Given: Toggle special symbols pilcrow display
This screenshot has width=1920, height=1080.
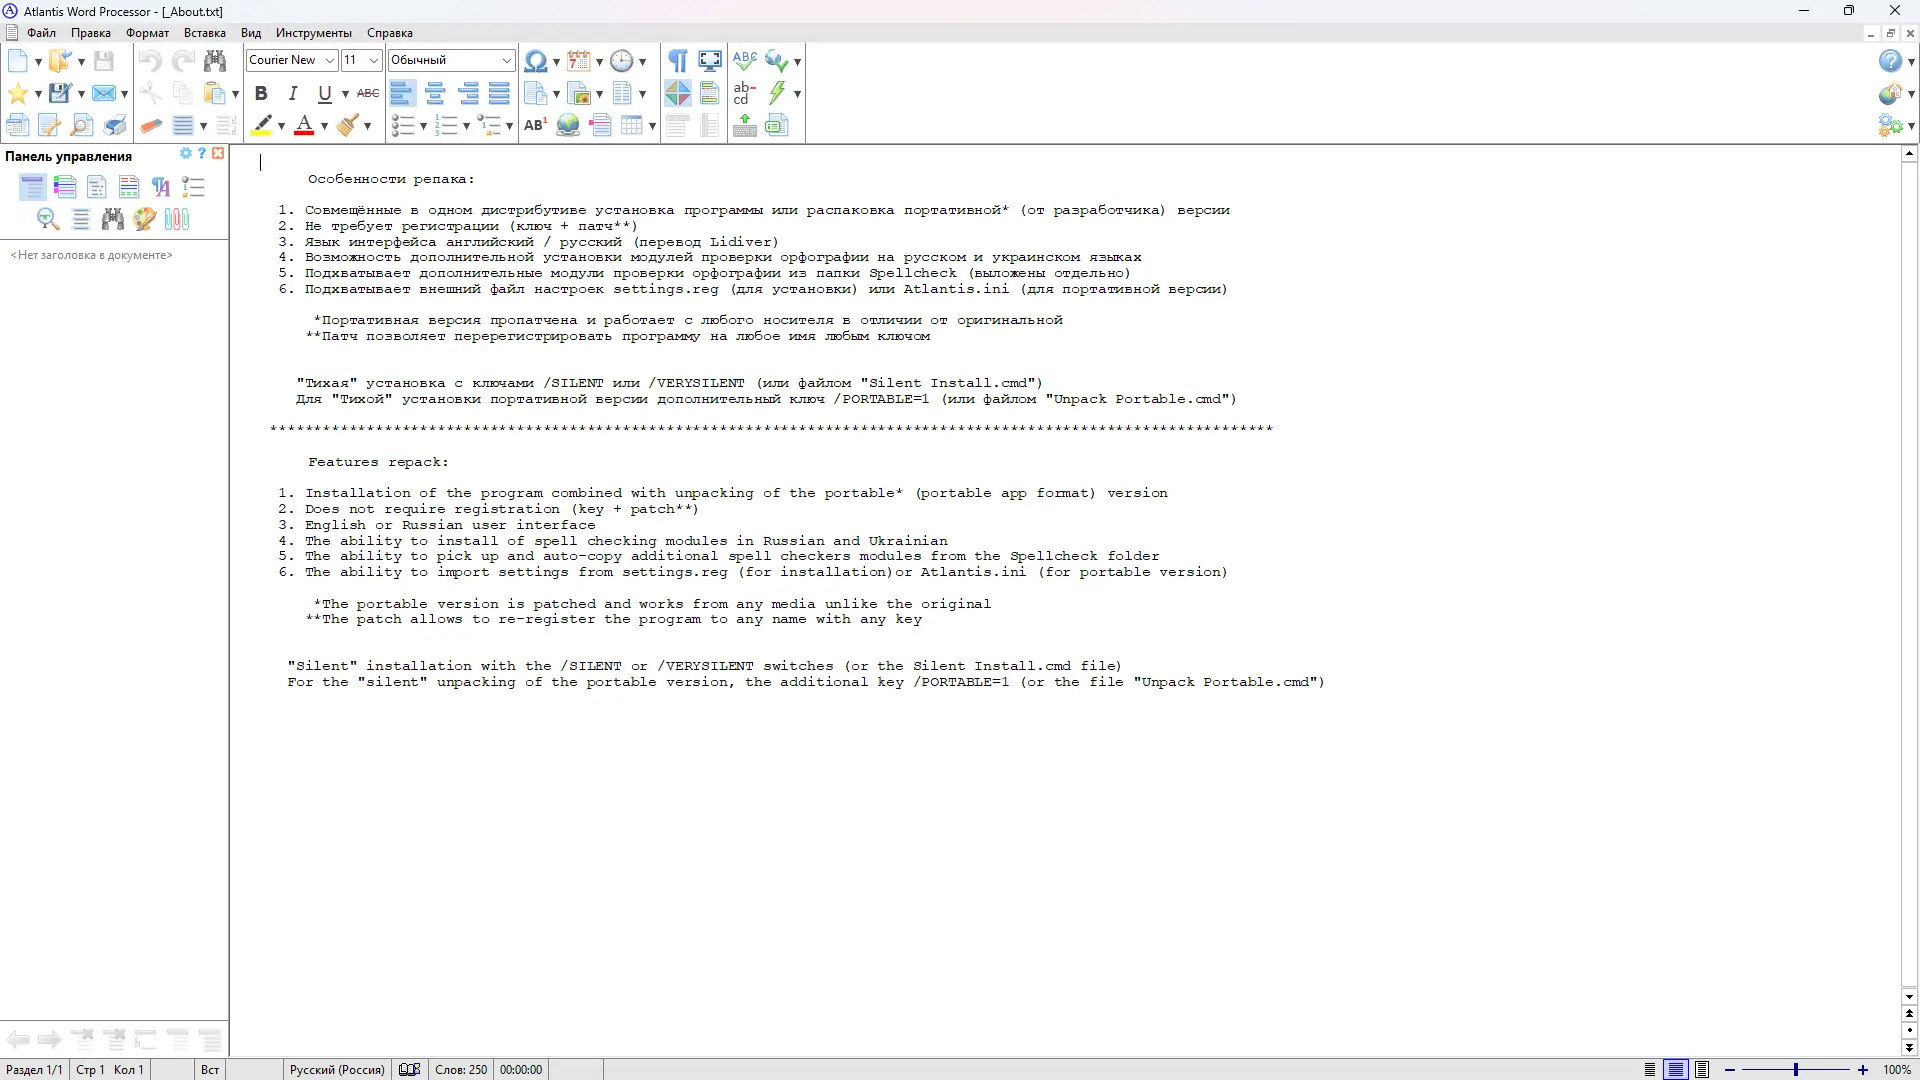Looking at the screenshot, I should coord(678,61).
